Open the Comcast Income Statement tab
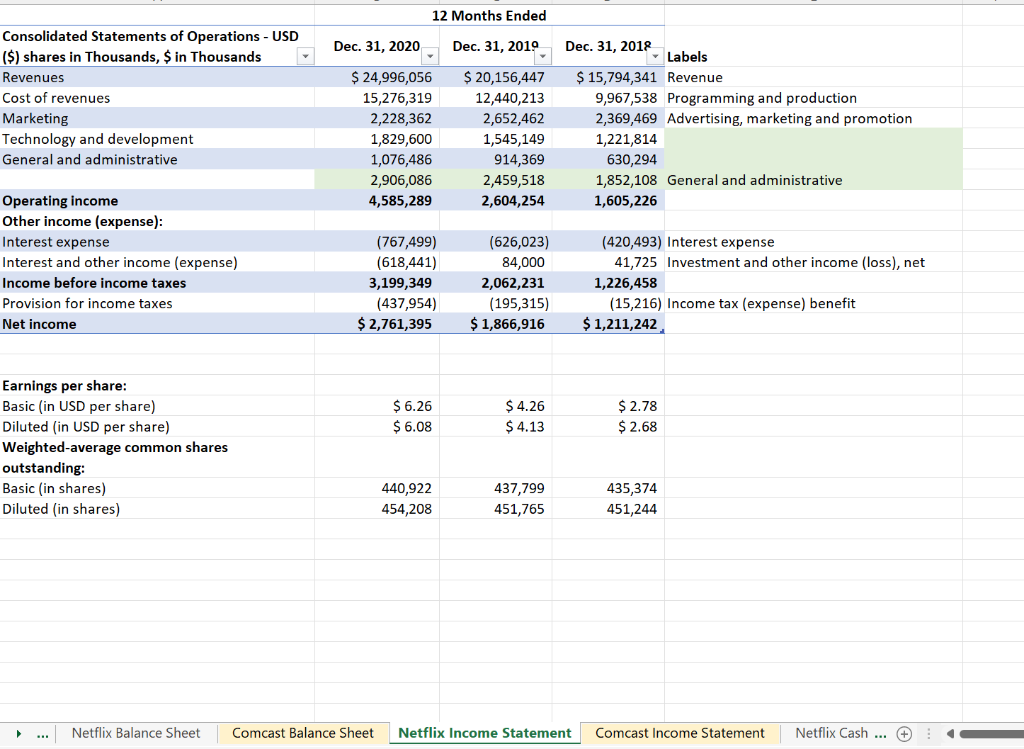Viewport: 1024px width, 749px height. pos(680,733)
